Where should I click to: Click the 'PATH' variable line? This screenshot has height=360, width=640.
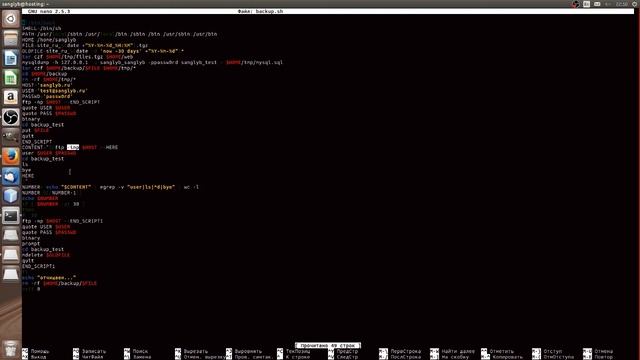coord(120,34)
